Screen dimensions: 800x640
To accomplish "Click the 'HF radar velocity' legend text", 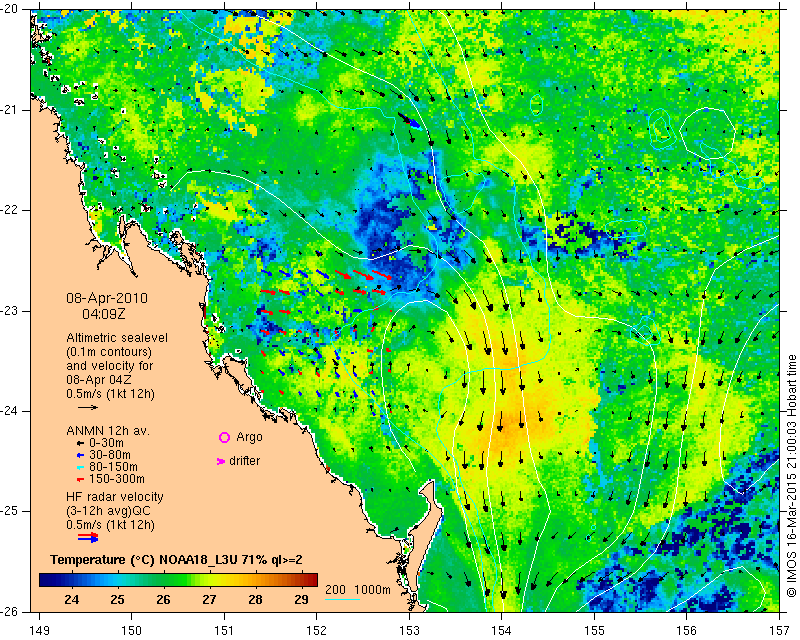I will tap(115, 497).
